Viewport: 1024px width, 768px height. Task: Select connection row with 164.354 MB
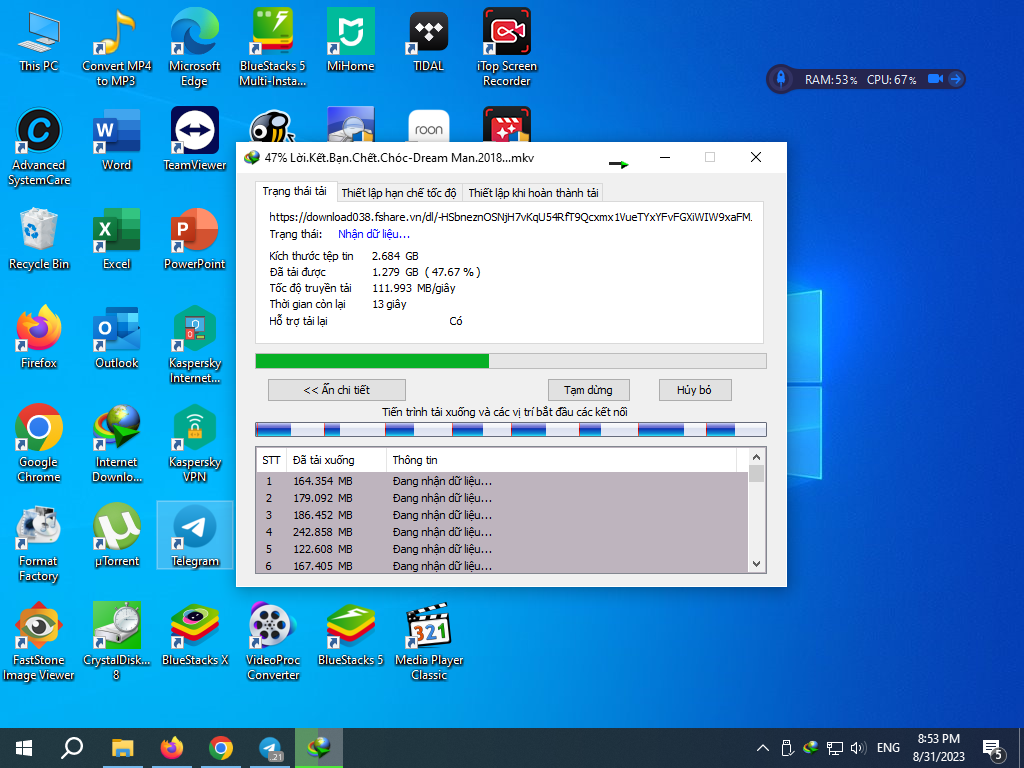click(502, 481)
